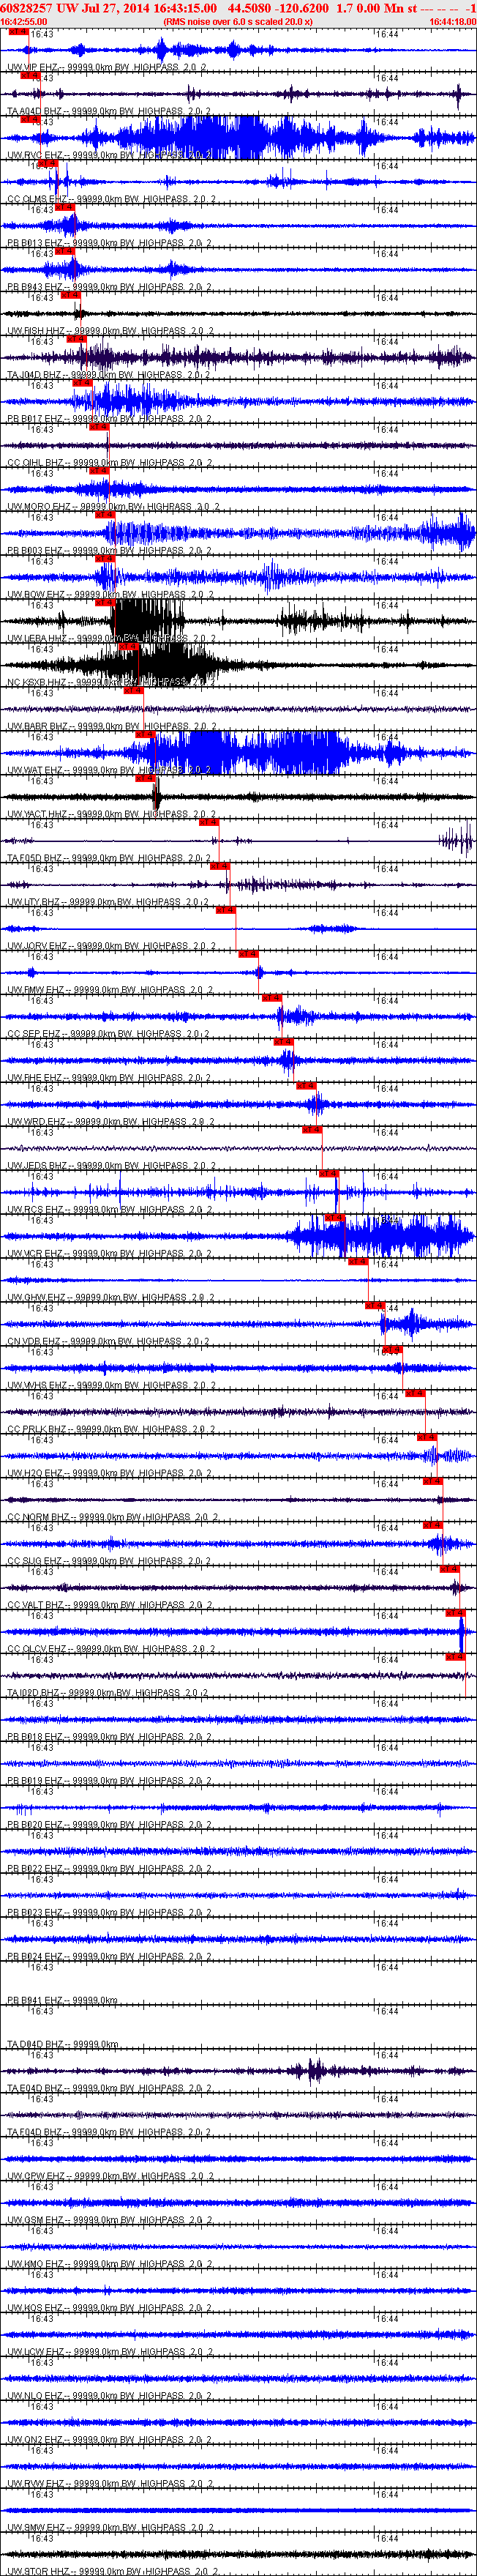Select the "PB B020 EHZ" station label
The width and height of the screenshot is (477, 2576).
pyautogui.click(x=35, y=1824)
